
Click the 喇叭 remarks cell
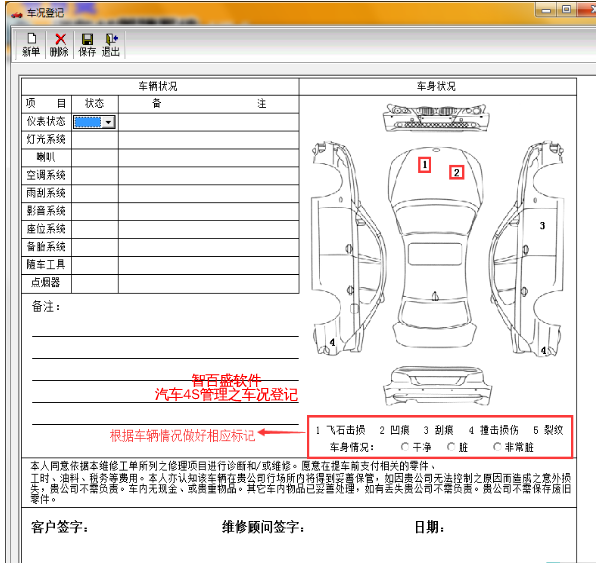tap(209, 158)
